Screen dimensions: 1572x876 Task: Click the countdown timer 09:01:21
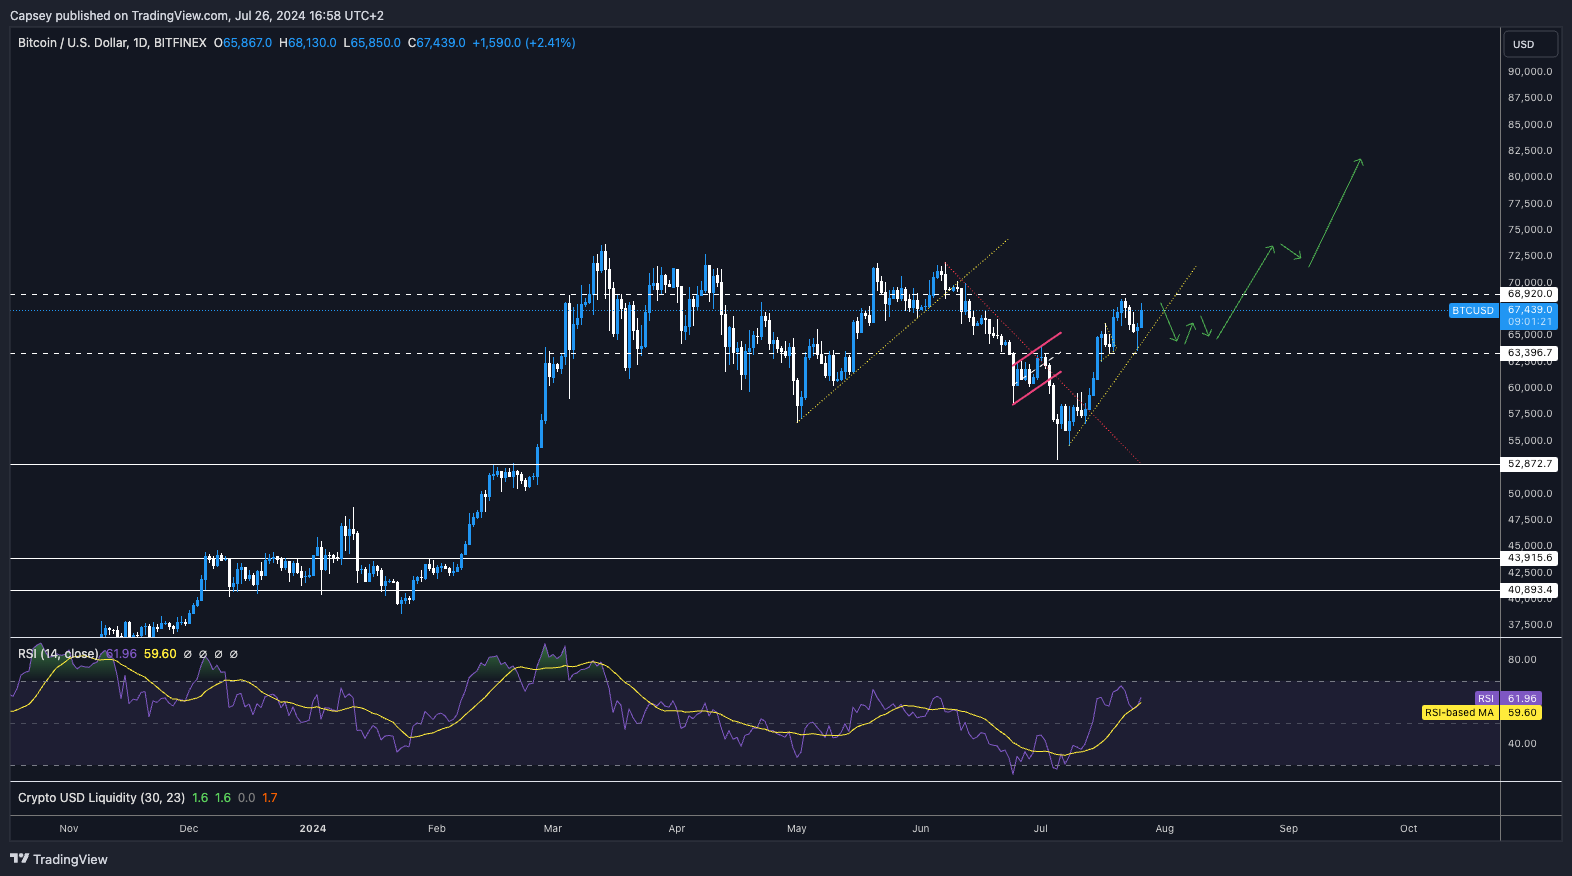1530,322
